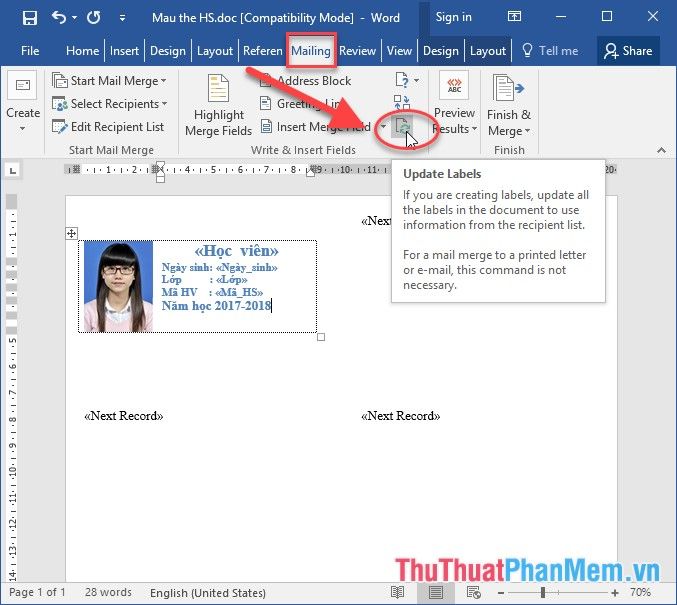The width and height of the screenshot is (677, 605).
Task: Insert an Address Block
Action: tap(304, 81)
